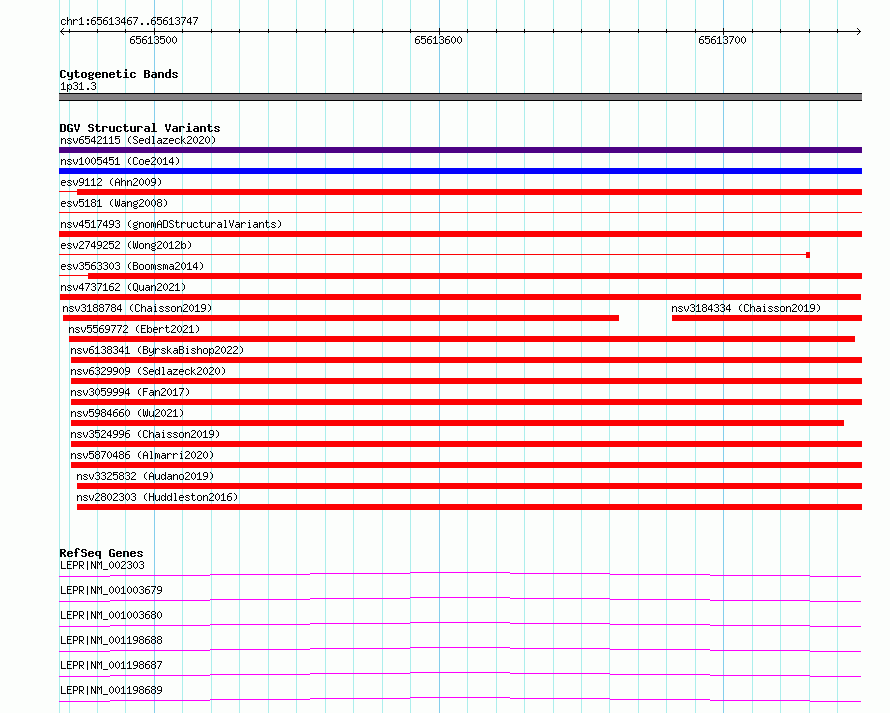Click the small red marker on esv2749252
The width and height of the screenshot is (890, 713).
click(808, 255)
